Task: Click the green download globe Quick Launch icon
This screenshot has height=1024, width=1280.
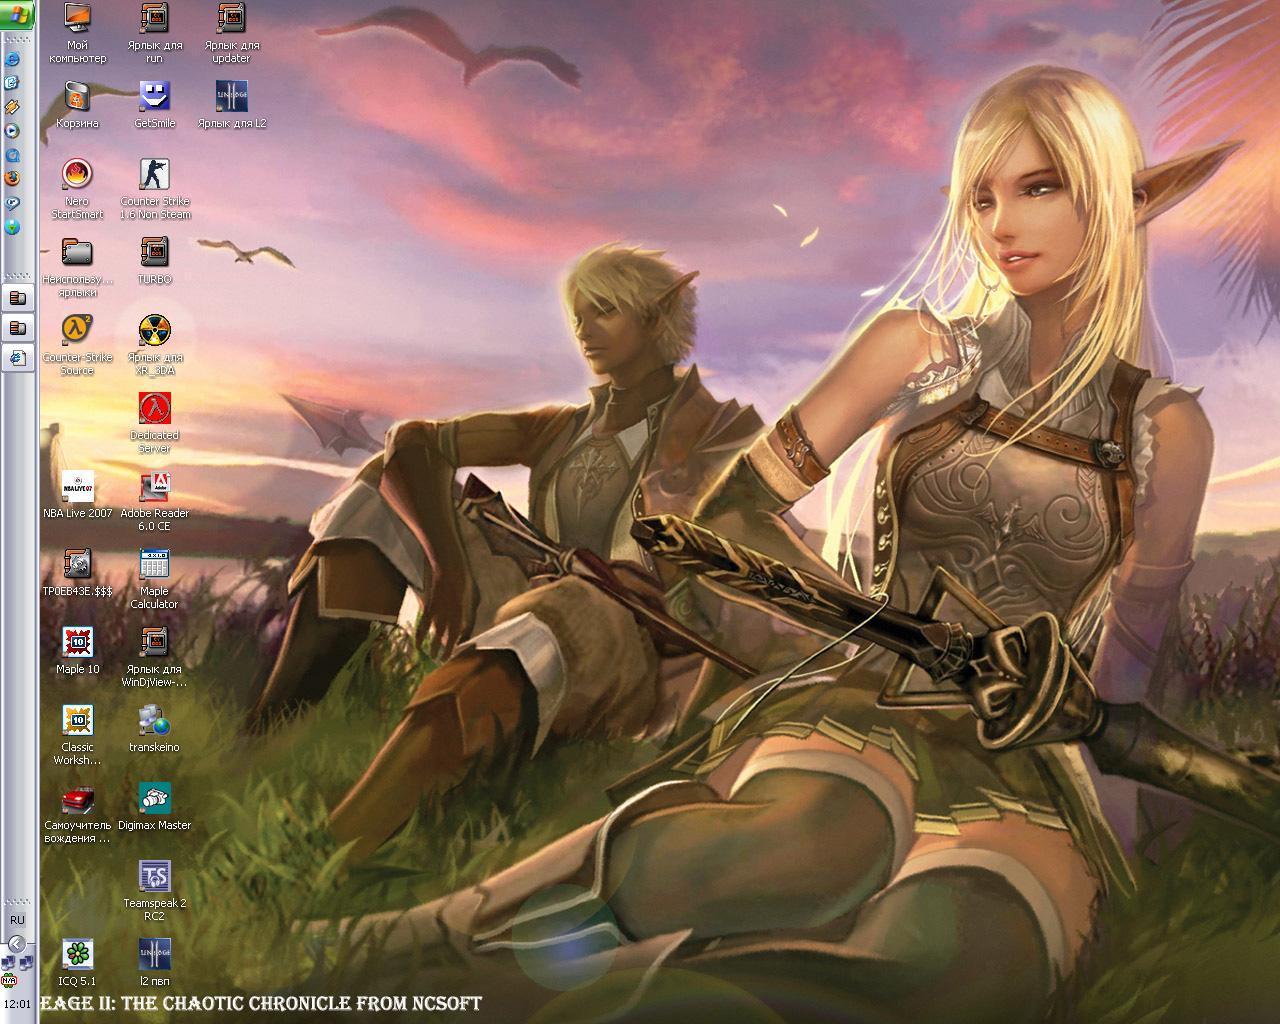Action: coord(13,227)
